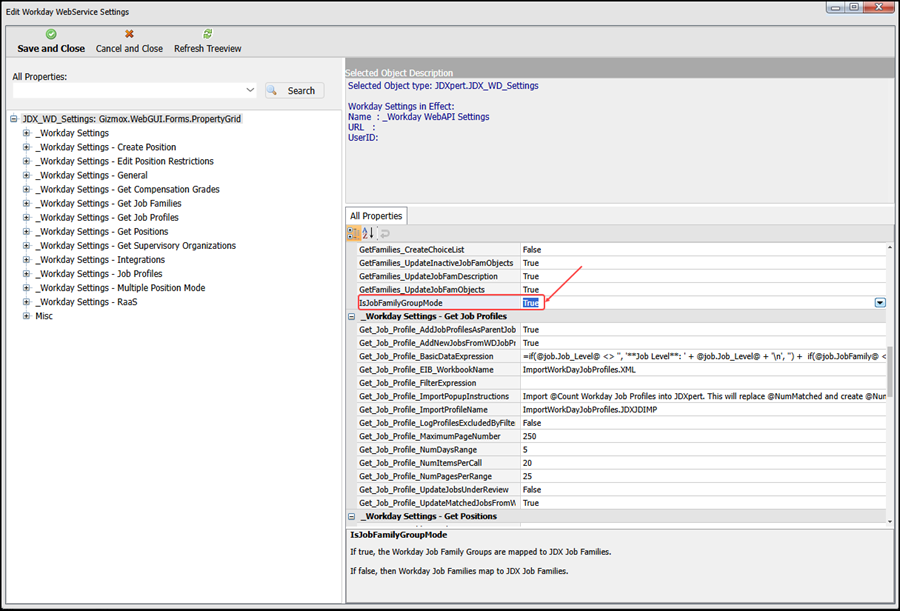Collapse the JDX_WD_Settings root tree node
The height and width of the screenshot is (611, 900).
14,119
